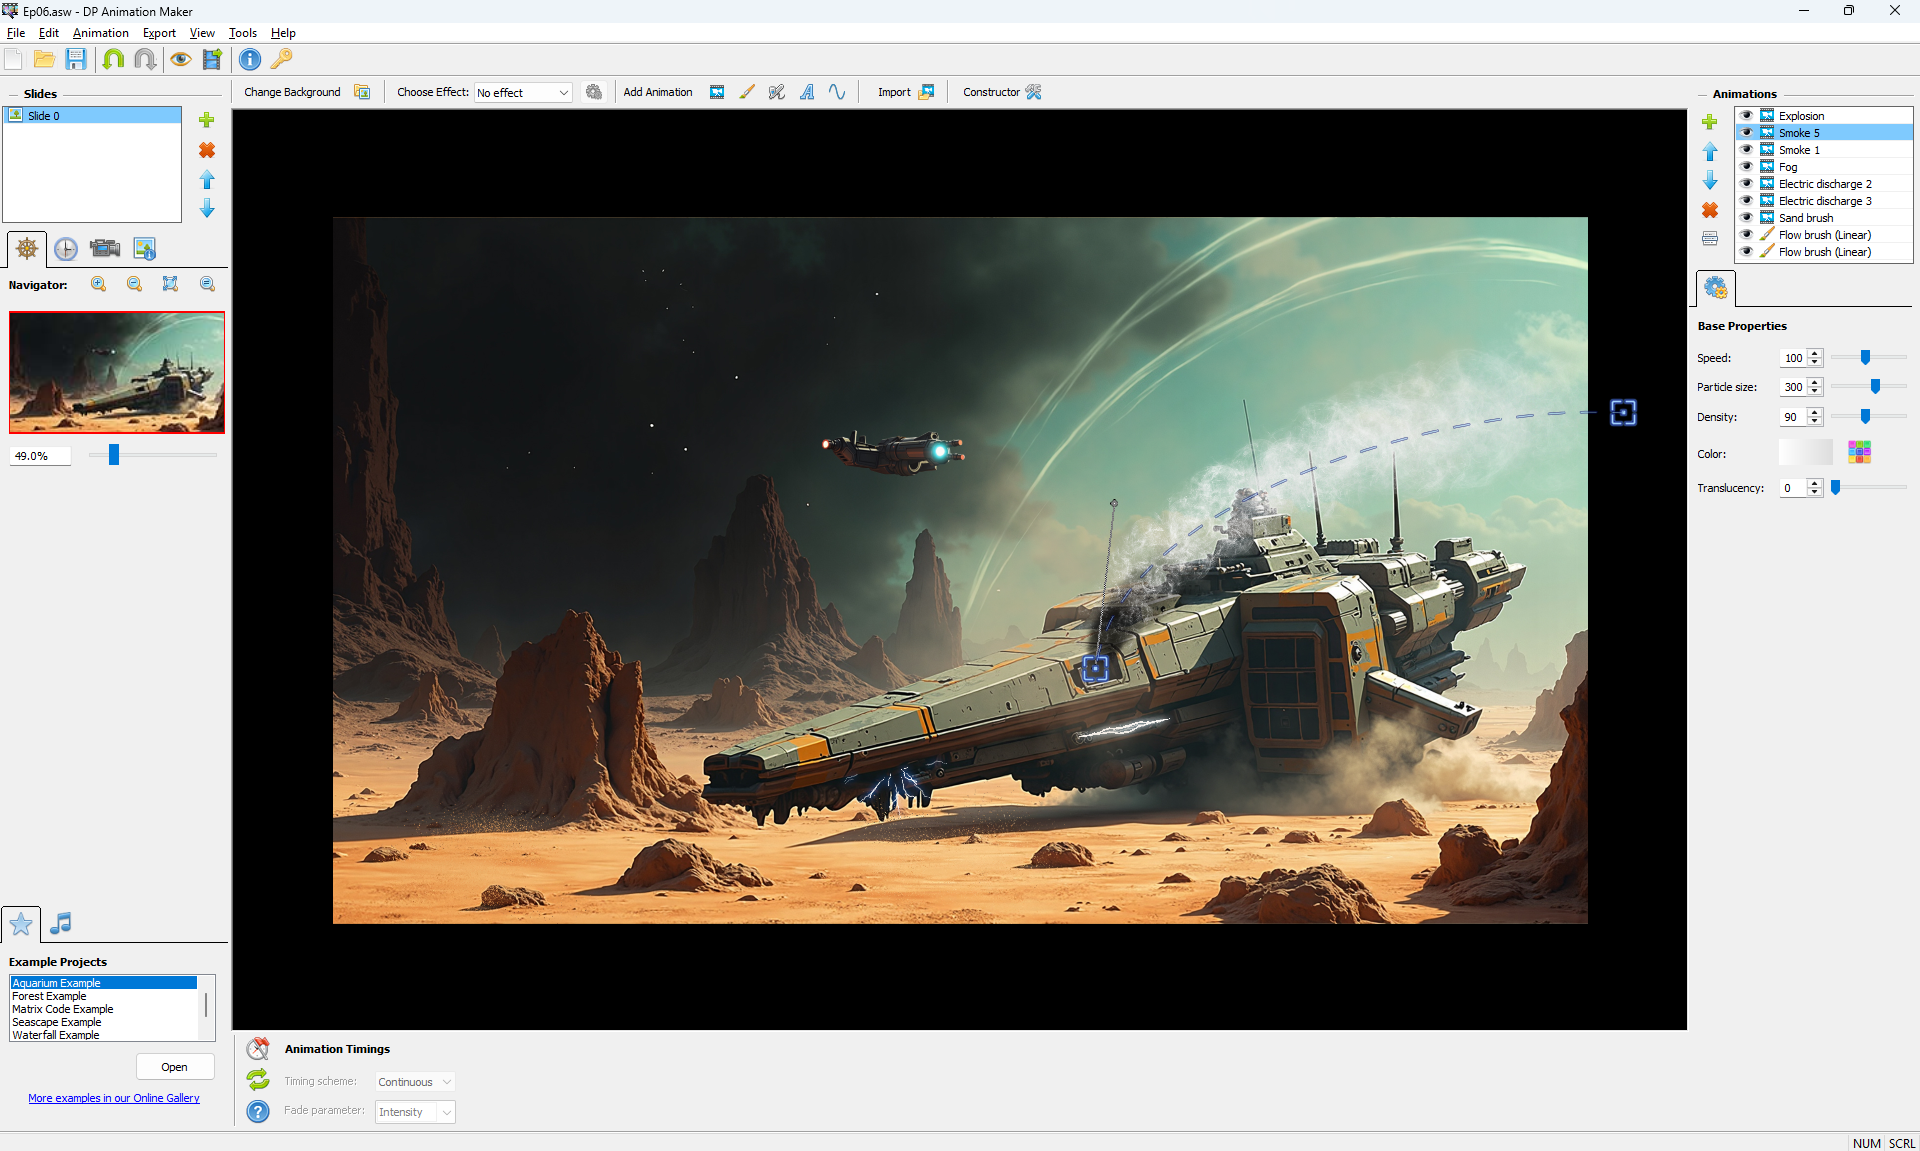
Task: Open the Animation menu
Action: pyautogui.click(x=100, y=33)
